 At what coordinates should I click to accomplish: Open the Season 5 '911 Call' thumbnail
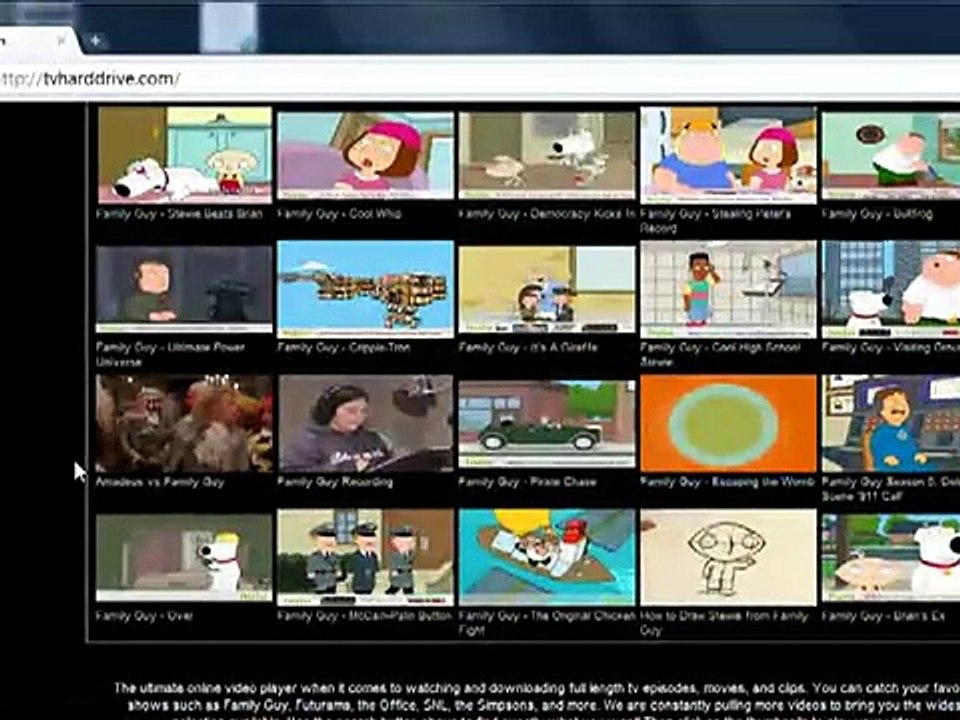891,423
